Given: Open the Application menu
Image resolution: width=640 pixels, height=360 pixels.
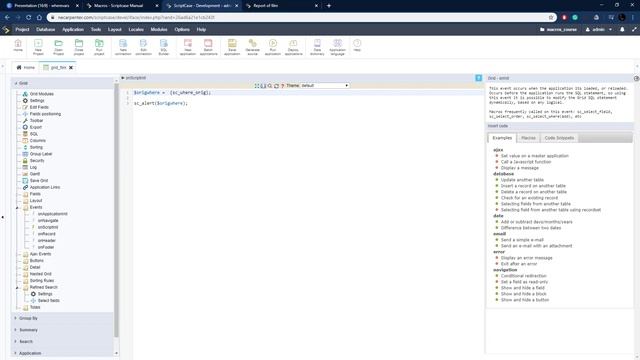Looking at the screenshot, I should tap(73, 29).
